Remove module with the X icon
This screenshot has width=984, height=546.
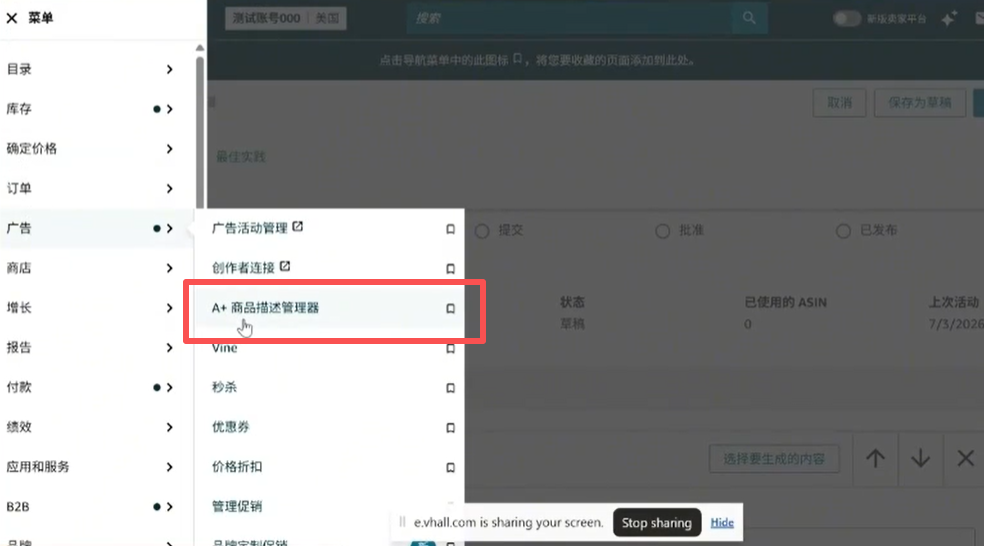(965, 458)
